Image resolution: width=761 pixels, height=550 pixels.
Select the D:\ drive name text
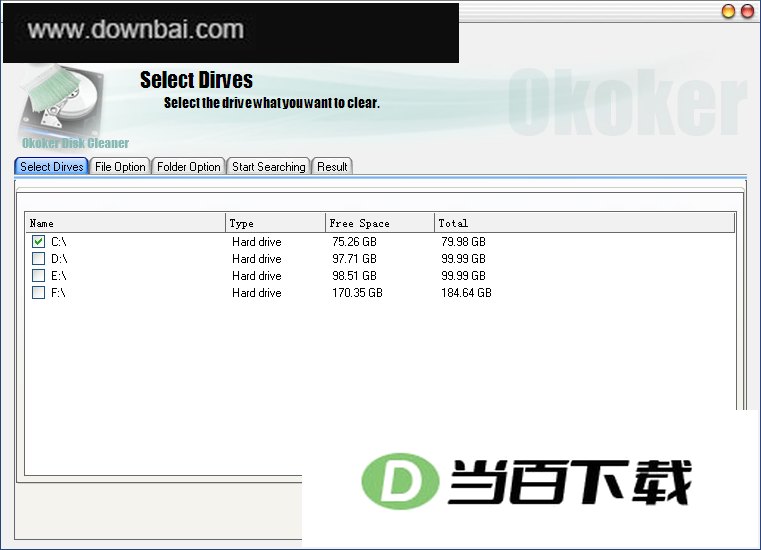coord(59,259)
